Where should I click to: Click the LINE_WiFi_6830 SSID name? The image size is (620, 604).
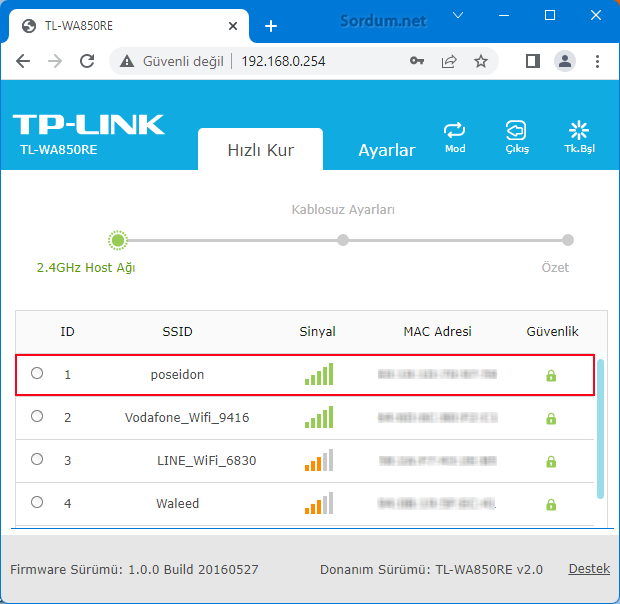point(206,461)
